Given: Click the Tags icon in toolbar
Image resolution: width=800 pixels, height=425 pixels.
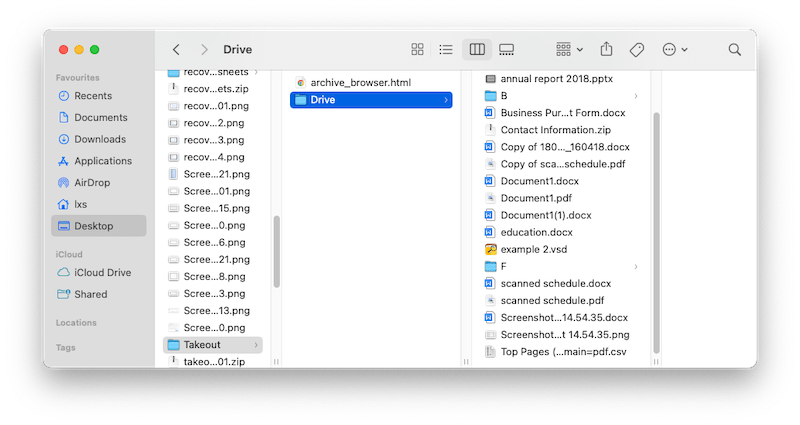Looking at the screenshot, I should [x=636, y=49].
